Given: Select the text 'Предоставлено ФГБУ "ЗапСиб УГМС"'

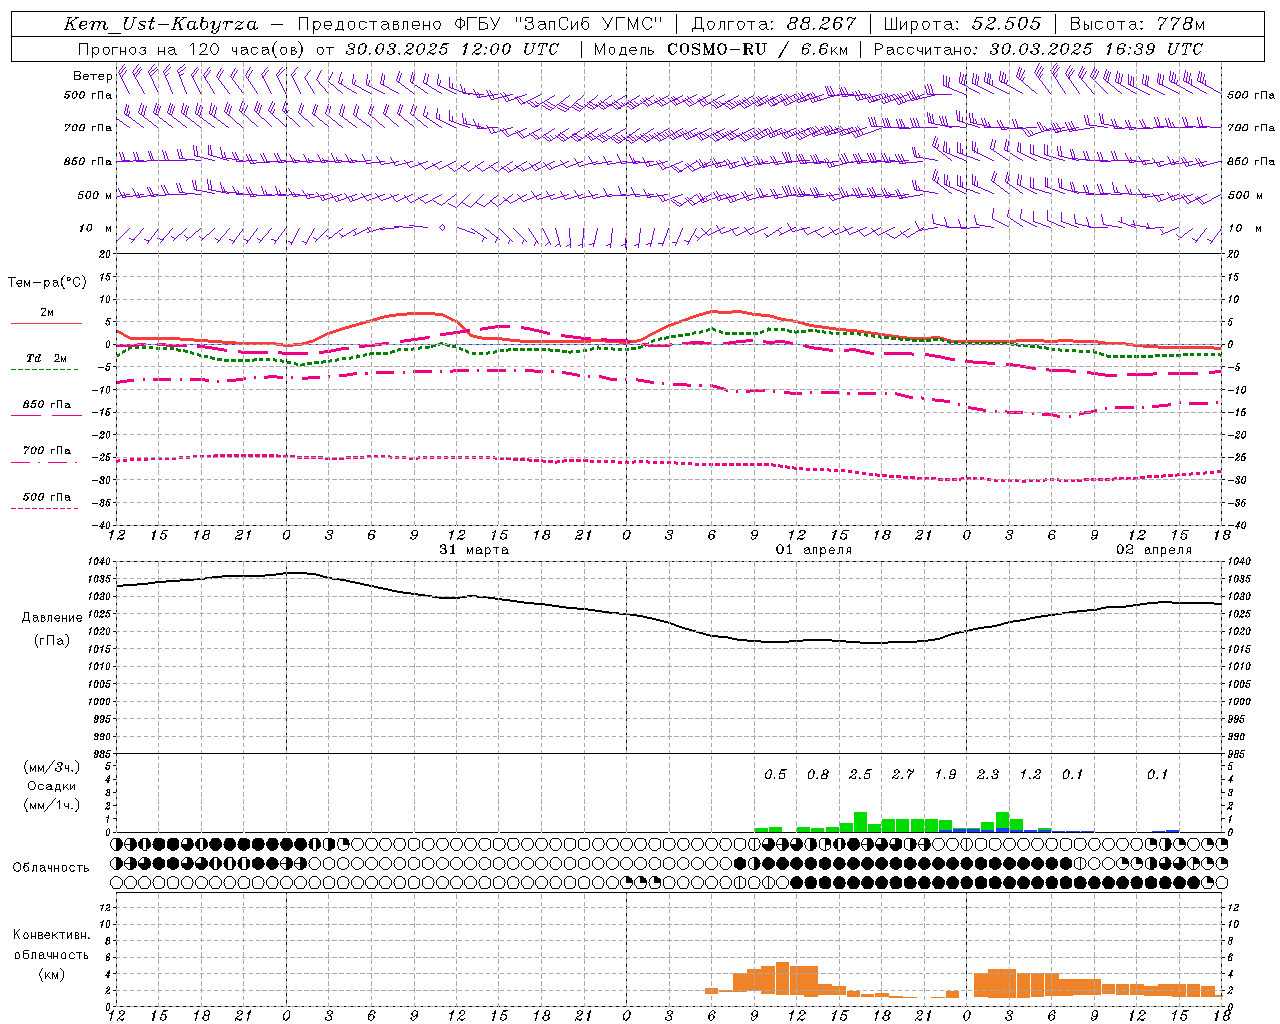Looking at the screenshot, I should 481,24.
